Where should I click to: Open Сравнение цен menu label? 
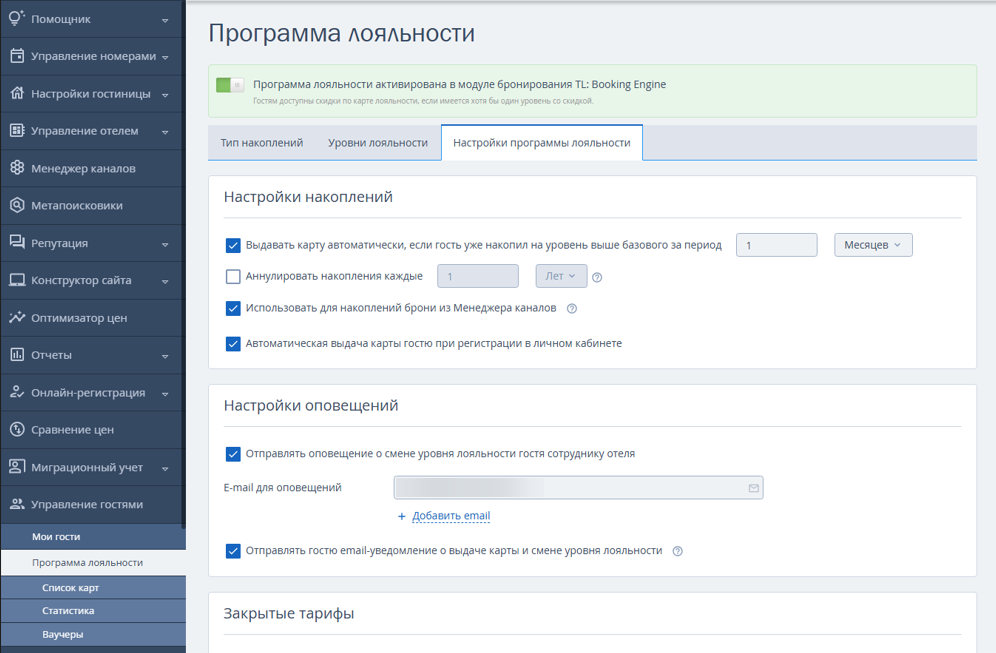72,429
